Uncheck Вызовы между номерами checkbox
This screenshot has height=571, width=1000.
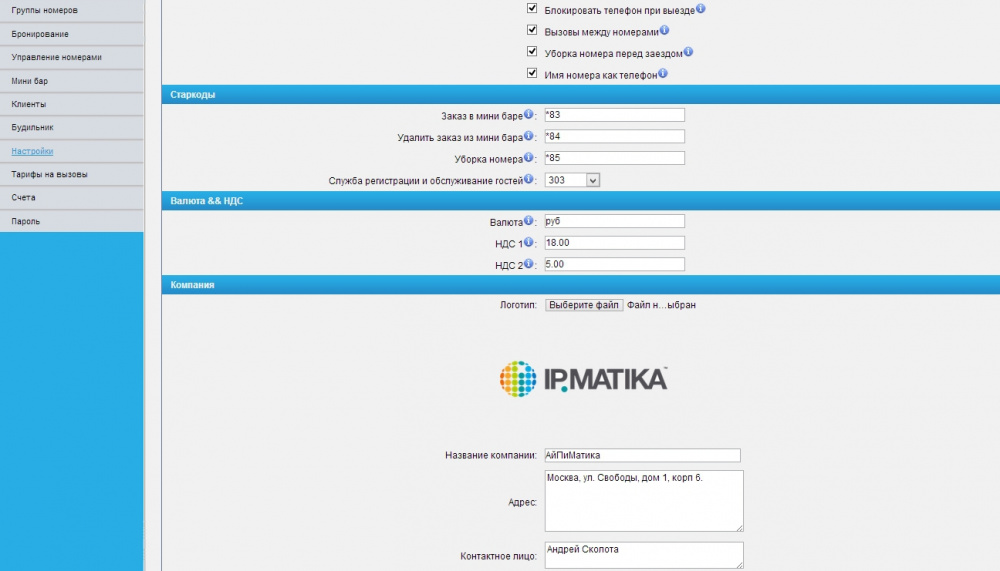pyautogui.click(x=532, y=30)
